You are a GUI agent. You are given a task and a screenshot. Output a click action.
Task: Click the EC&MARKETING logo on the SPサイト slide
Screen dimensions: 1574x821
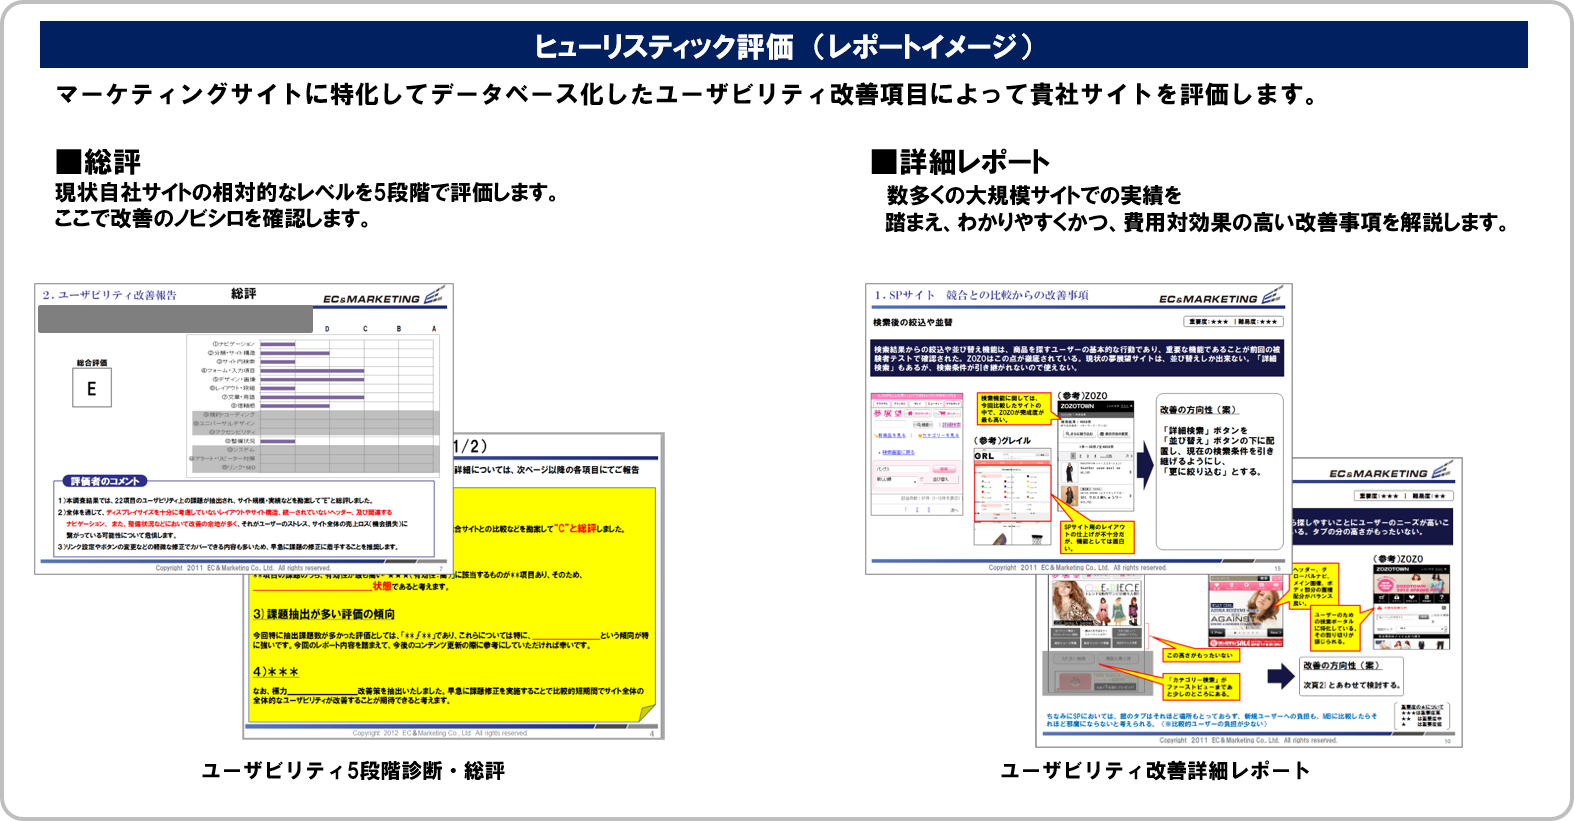point(1220,297)
